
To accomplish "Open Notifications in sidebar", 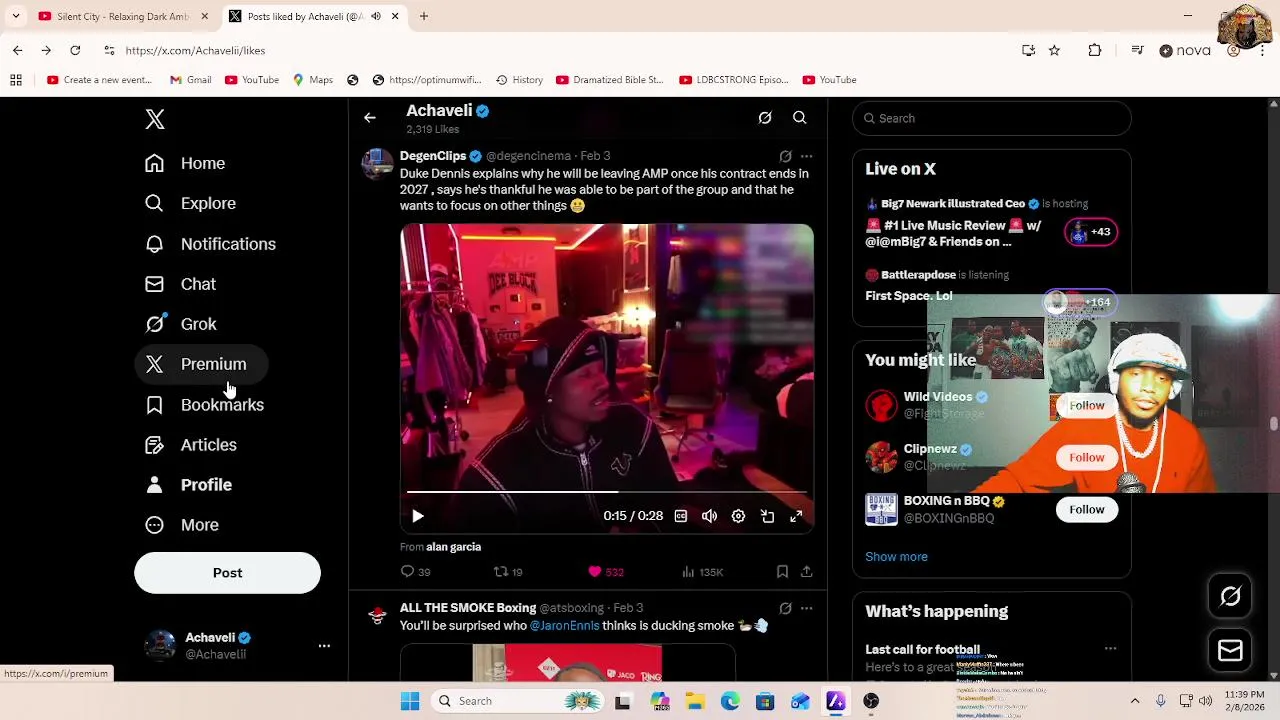I will (x=212, y=244).
